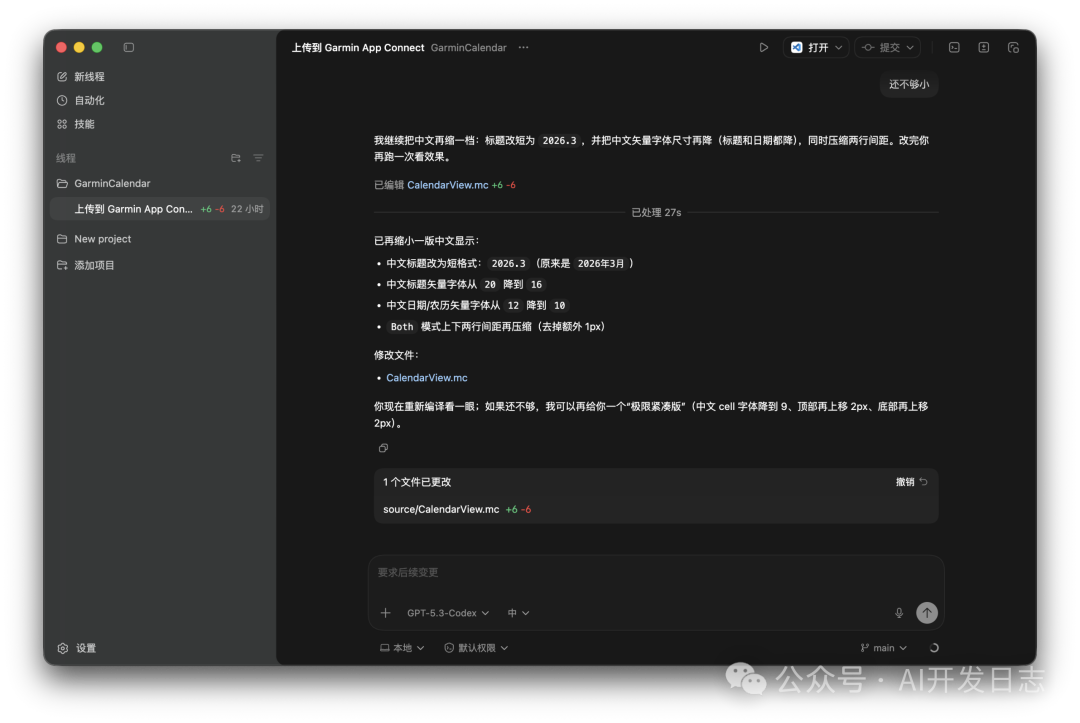Image resolution: width=1080 pixels, height=723 pixels.
Task: Open thread options via the ... menu
Action: 523,47
